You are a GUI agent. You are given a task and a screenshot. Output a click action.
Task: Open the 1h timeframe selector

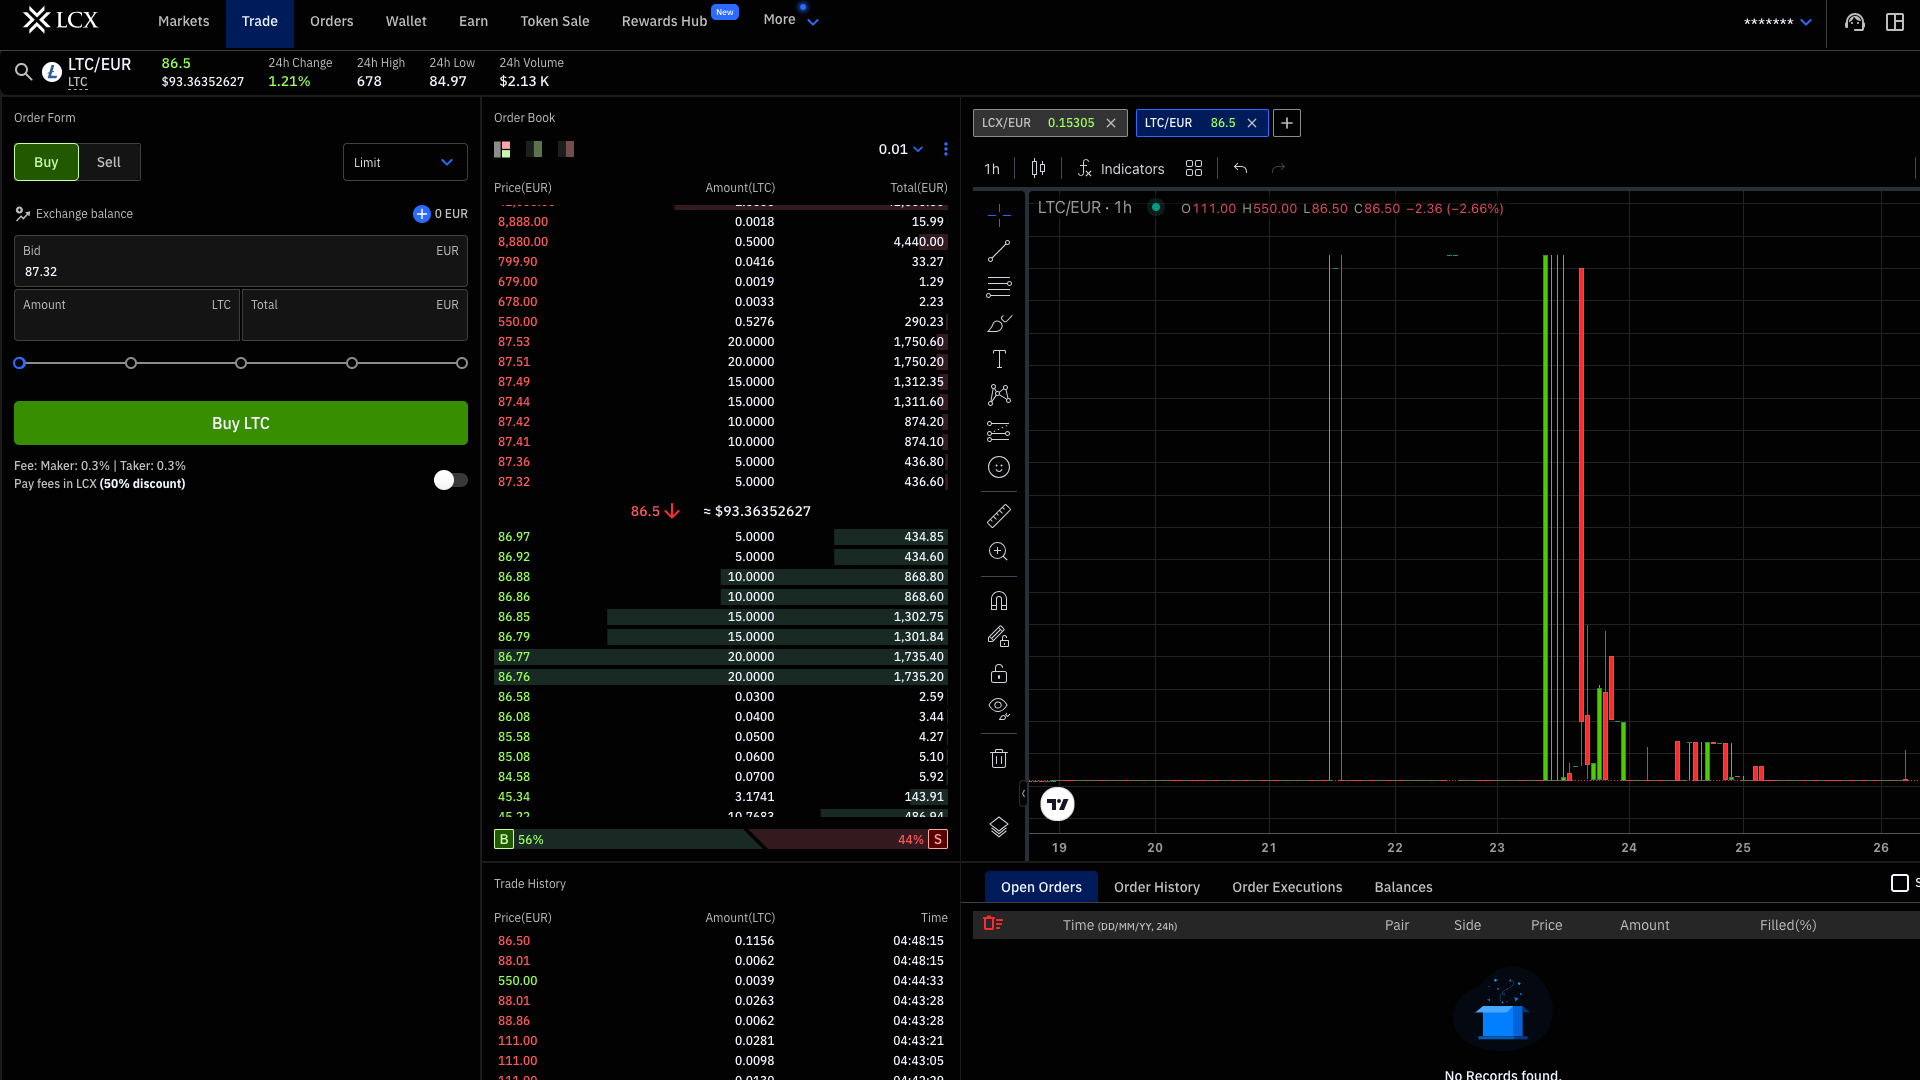(x=992, y=169)
